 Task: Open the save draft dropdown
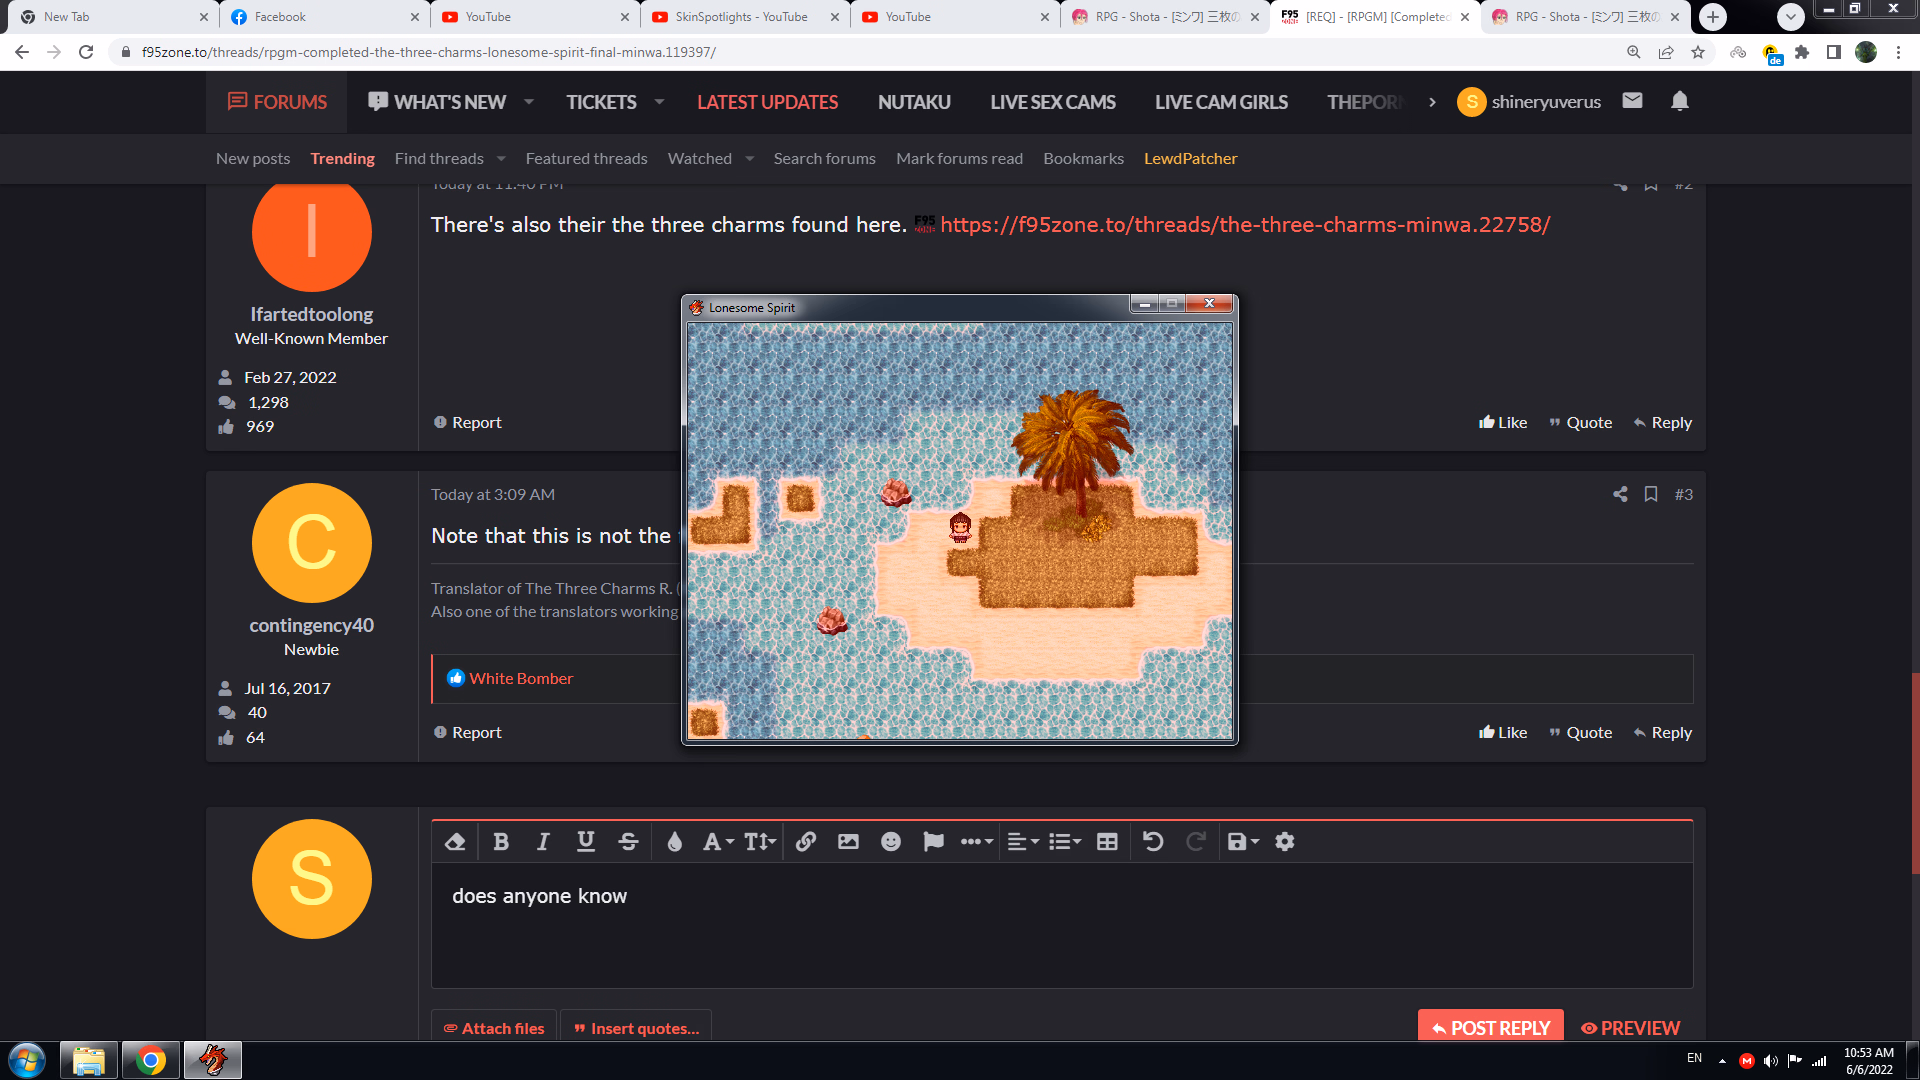(1243, 842)
